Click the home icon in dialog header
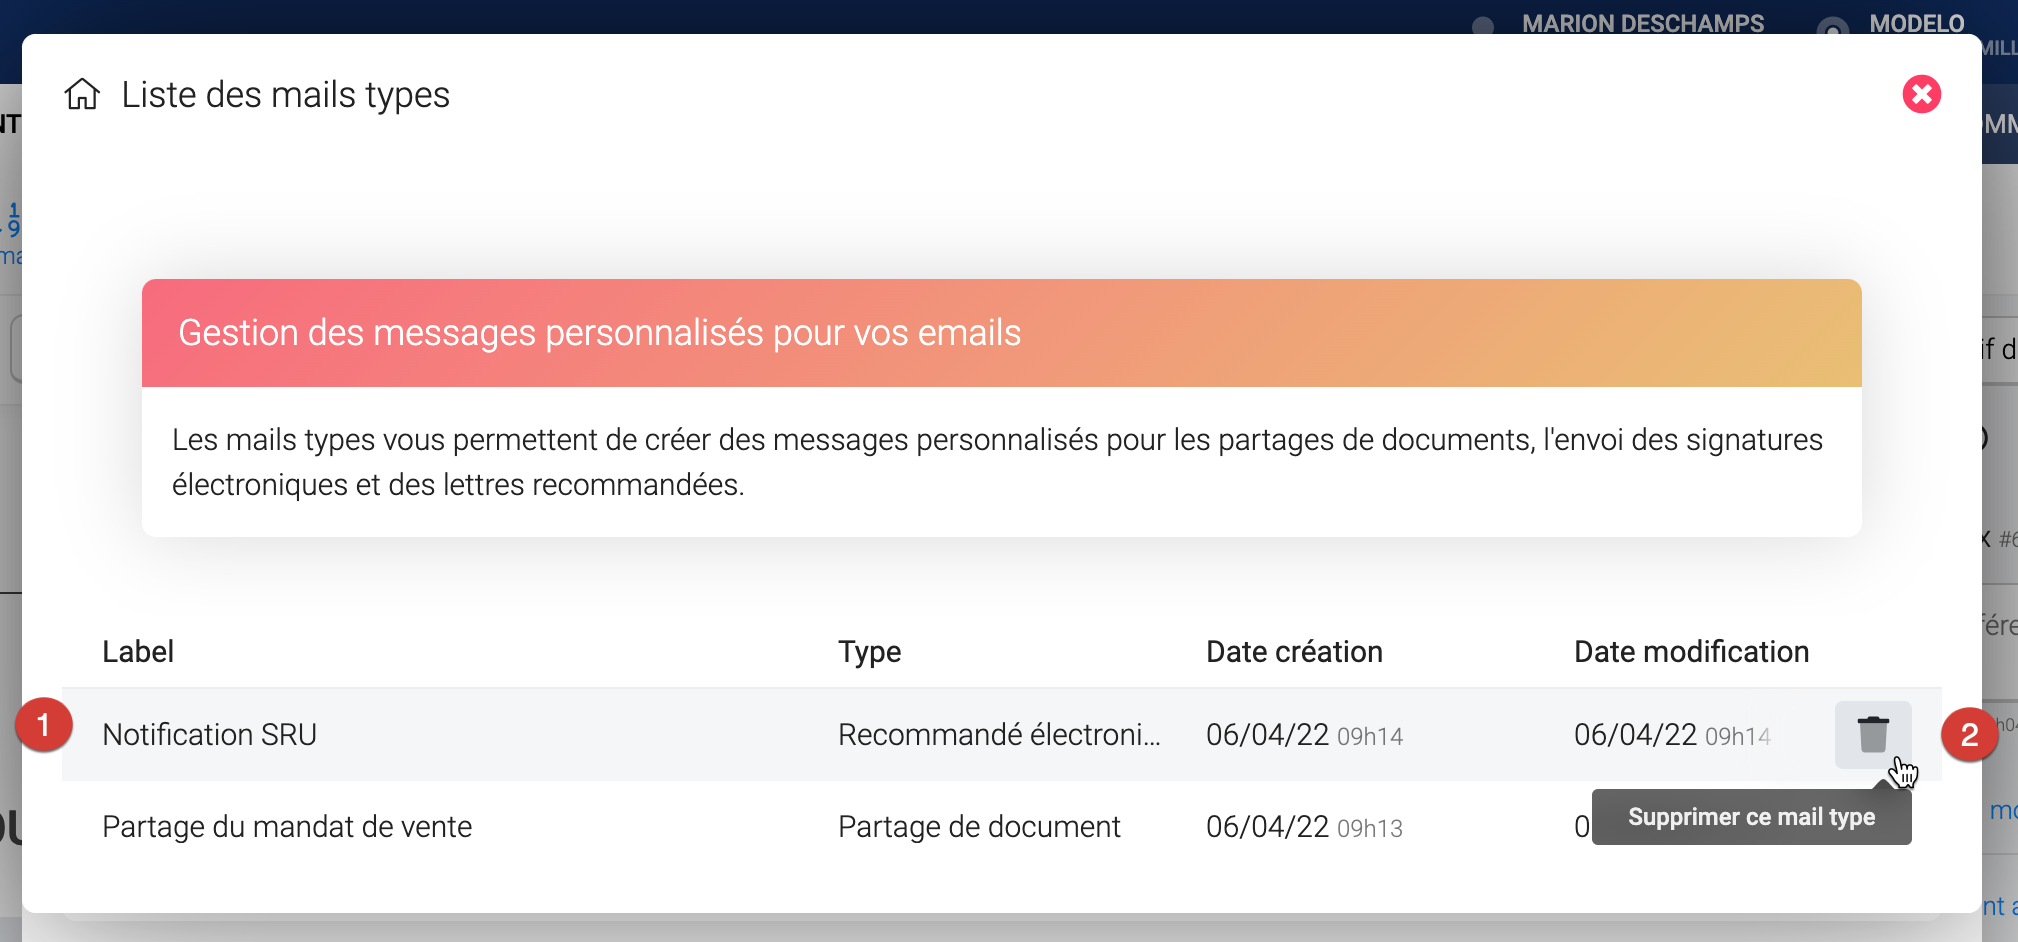 [x=82, y=94]
